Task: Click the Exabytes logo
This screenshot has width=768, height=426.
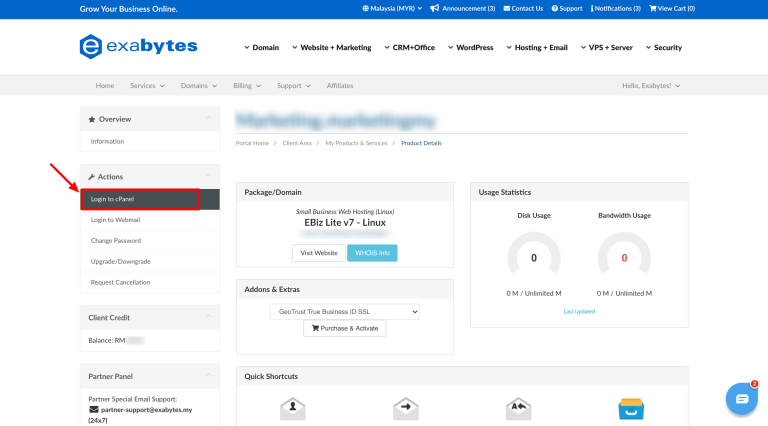Action: point(139,47)
